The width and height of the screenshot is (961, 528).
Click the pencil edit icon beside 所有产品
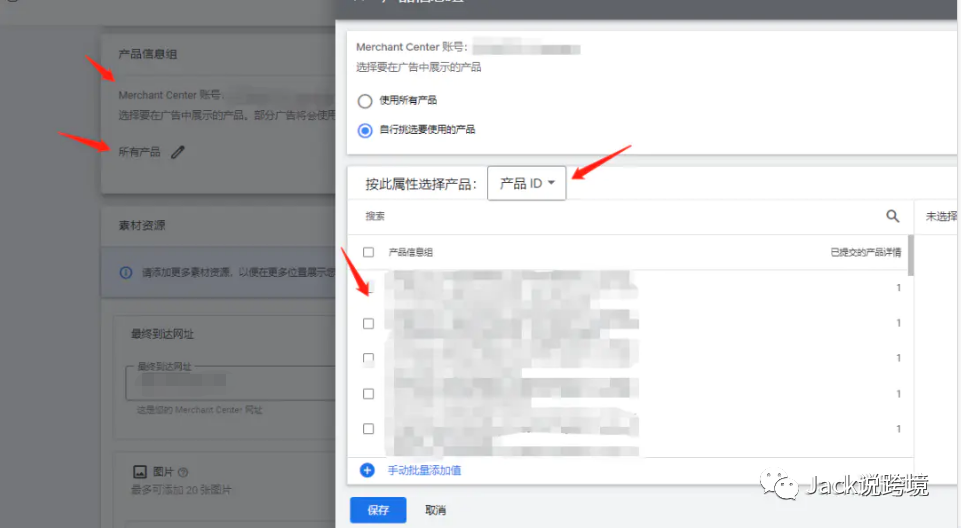pyautogui.click(x=178, y=152)
